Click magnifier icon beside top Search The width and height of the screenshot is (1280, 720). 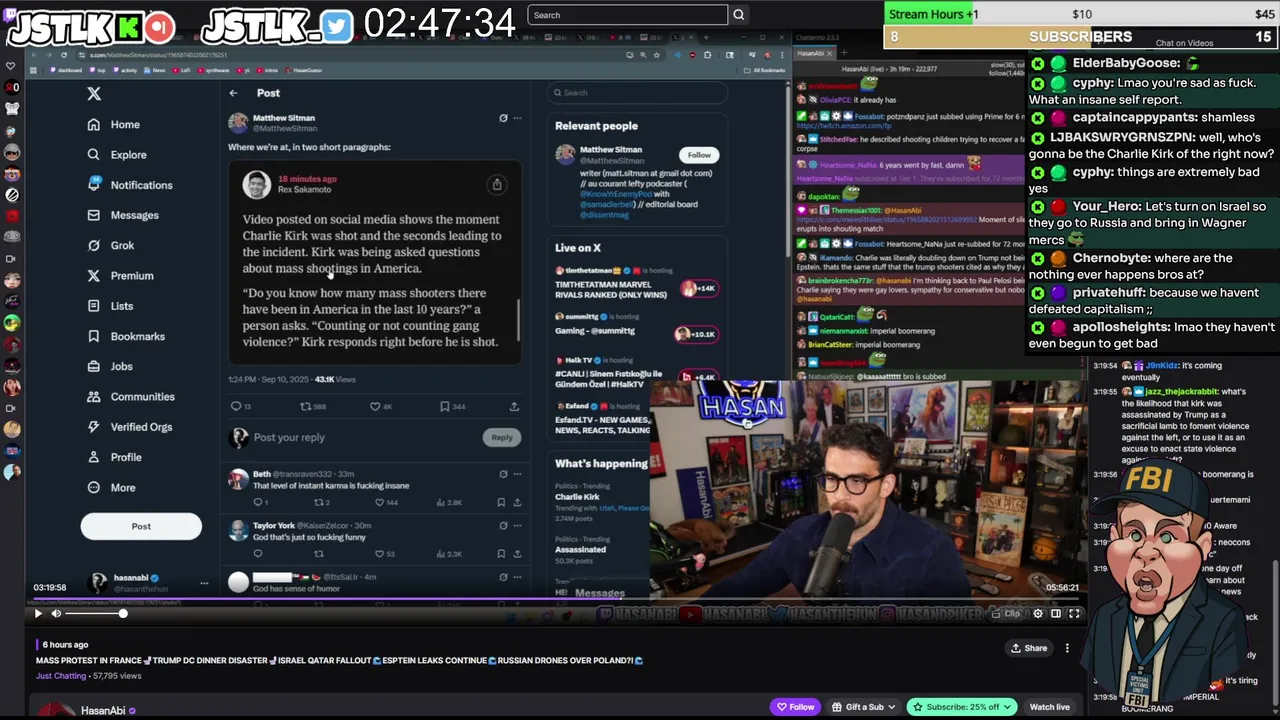tap(738, 15)
